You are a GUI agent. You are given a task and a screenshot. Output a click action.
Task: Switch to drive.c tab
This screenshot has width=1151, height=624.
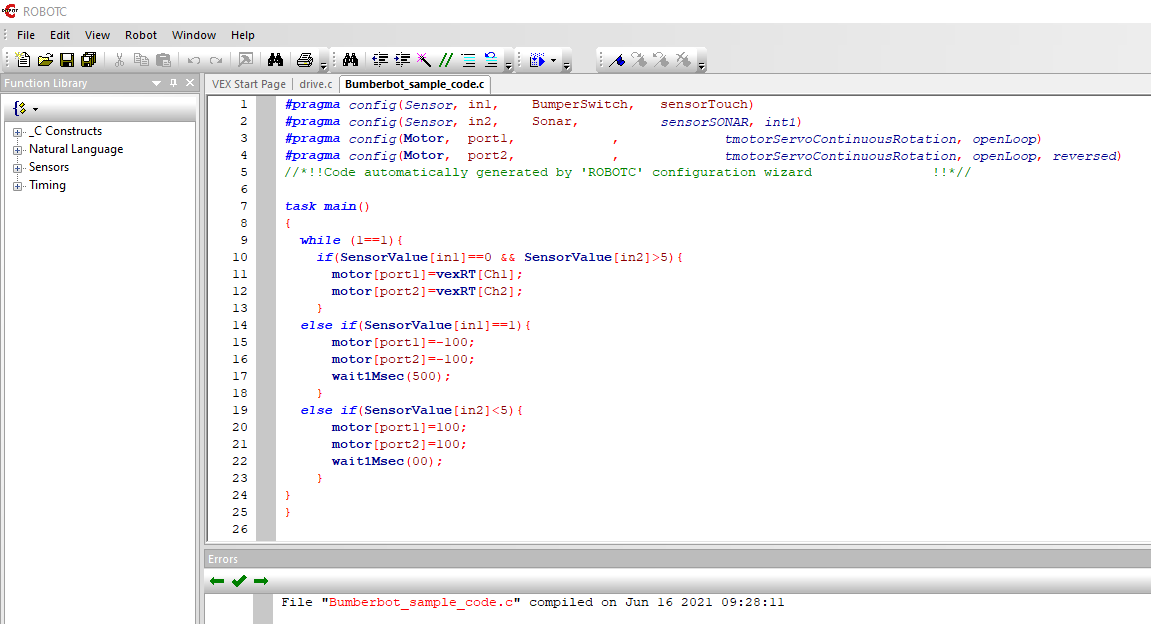[x=316, y=84]
